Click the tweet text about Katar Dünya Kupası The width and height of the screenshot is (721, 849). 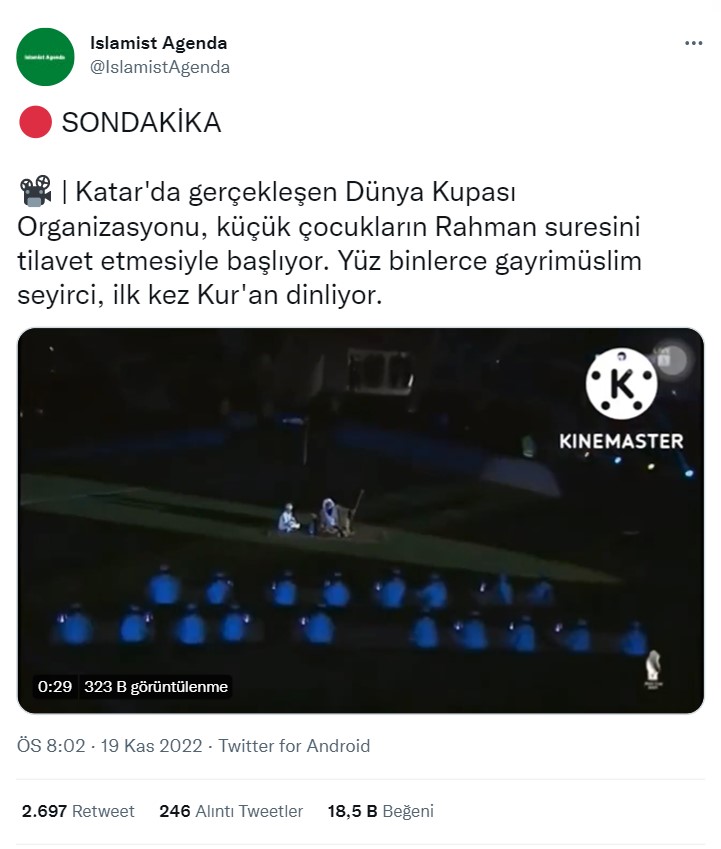tap(329, 244)
